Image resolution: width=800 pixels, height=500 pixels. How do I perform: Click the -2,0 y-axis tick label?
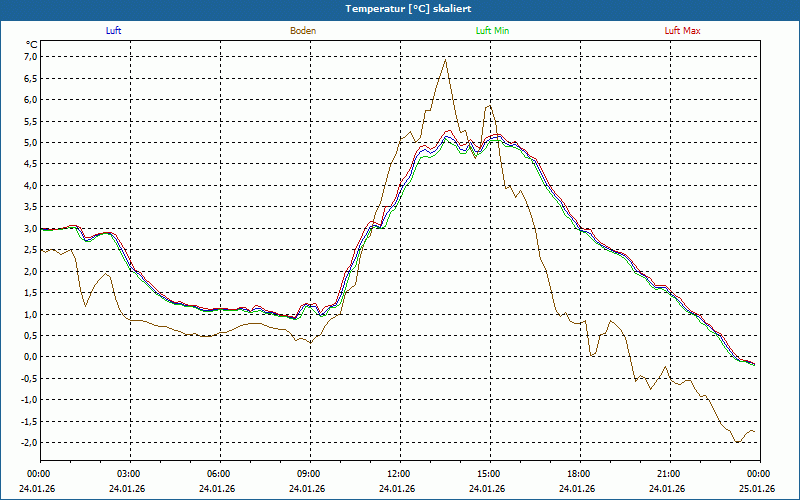coord(28,443)
